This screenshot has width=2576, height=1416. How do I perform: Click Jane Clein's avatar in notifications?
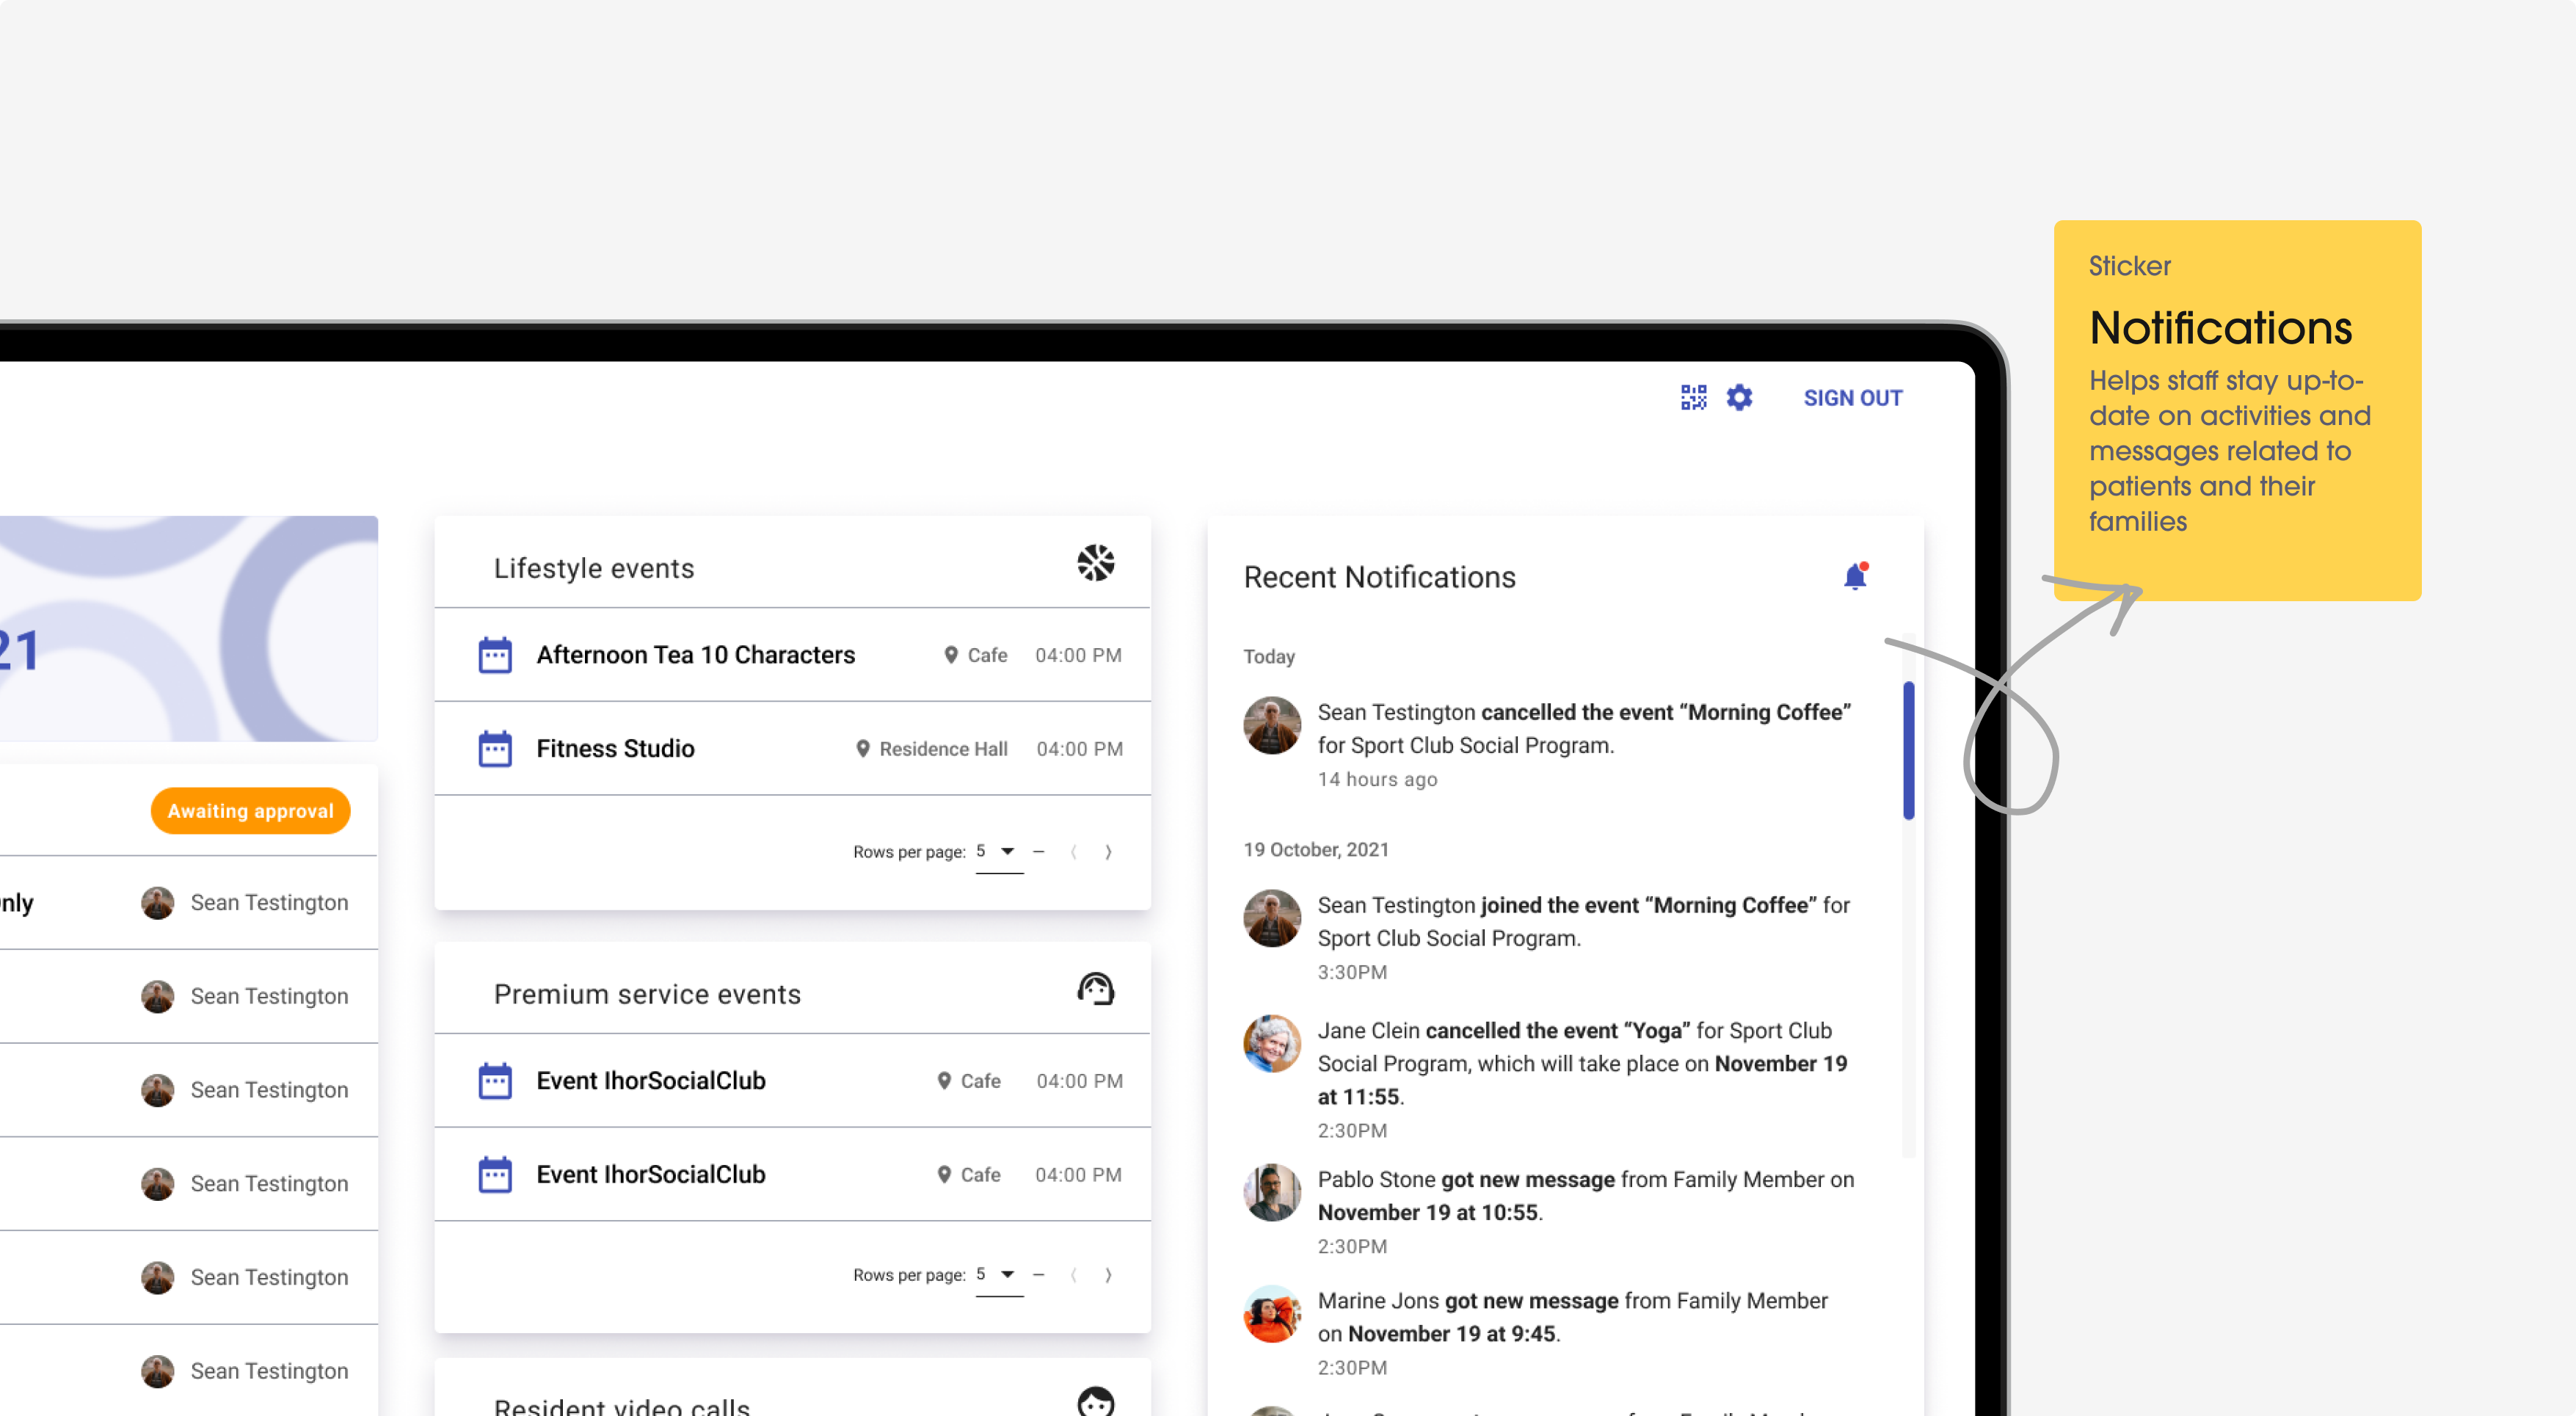pos(1272,1044)
